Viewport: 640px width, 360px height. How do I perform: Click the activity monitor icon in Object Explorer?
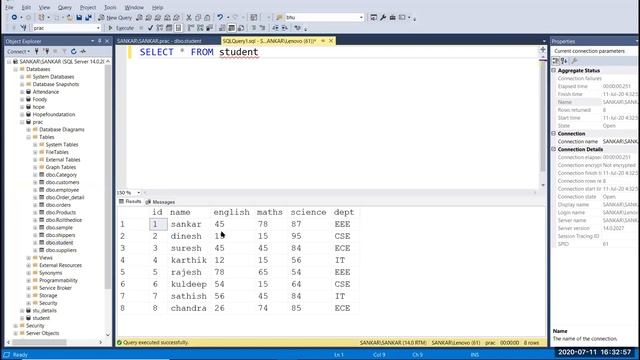tap(83, 51)
